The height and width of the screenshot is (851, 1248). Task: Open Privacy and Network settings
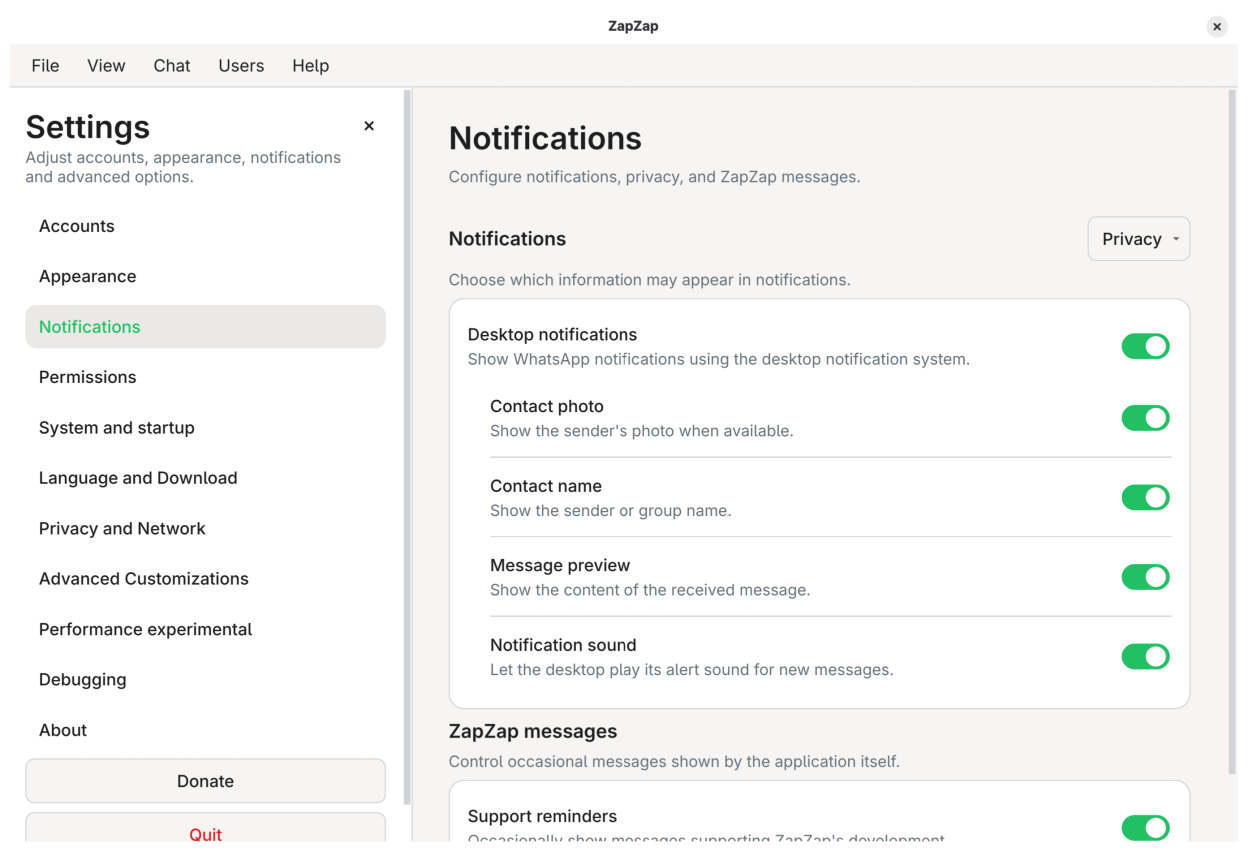pyautogui.click(x=205, y=528)
